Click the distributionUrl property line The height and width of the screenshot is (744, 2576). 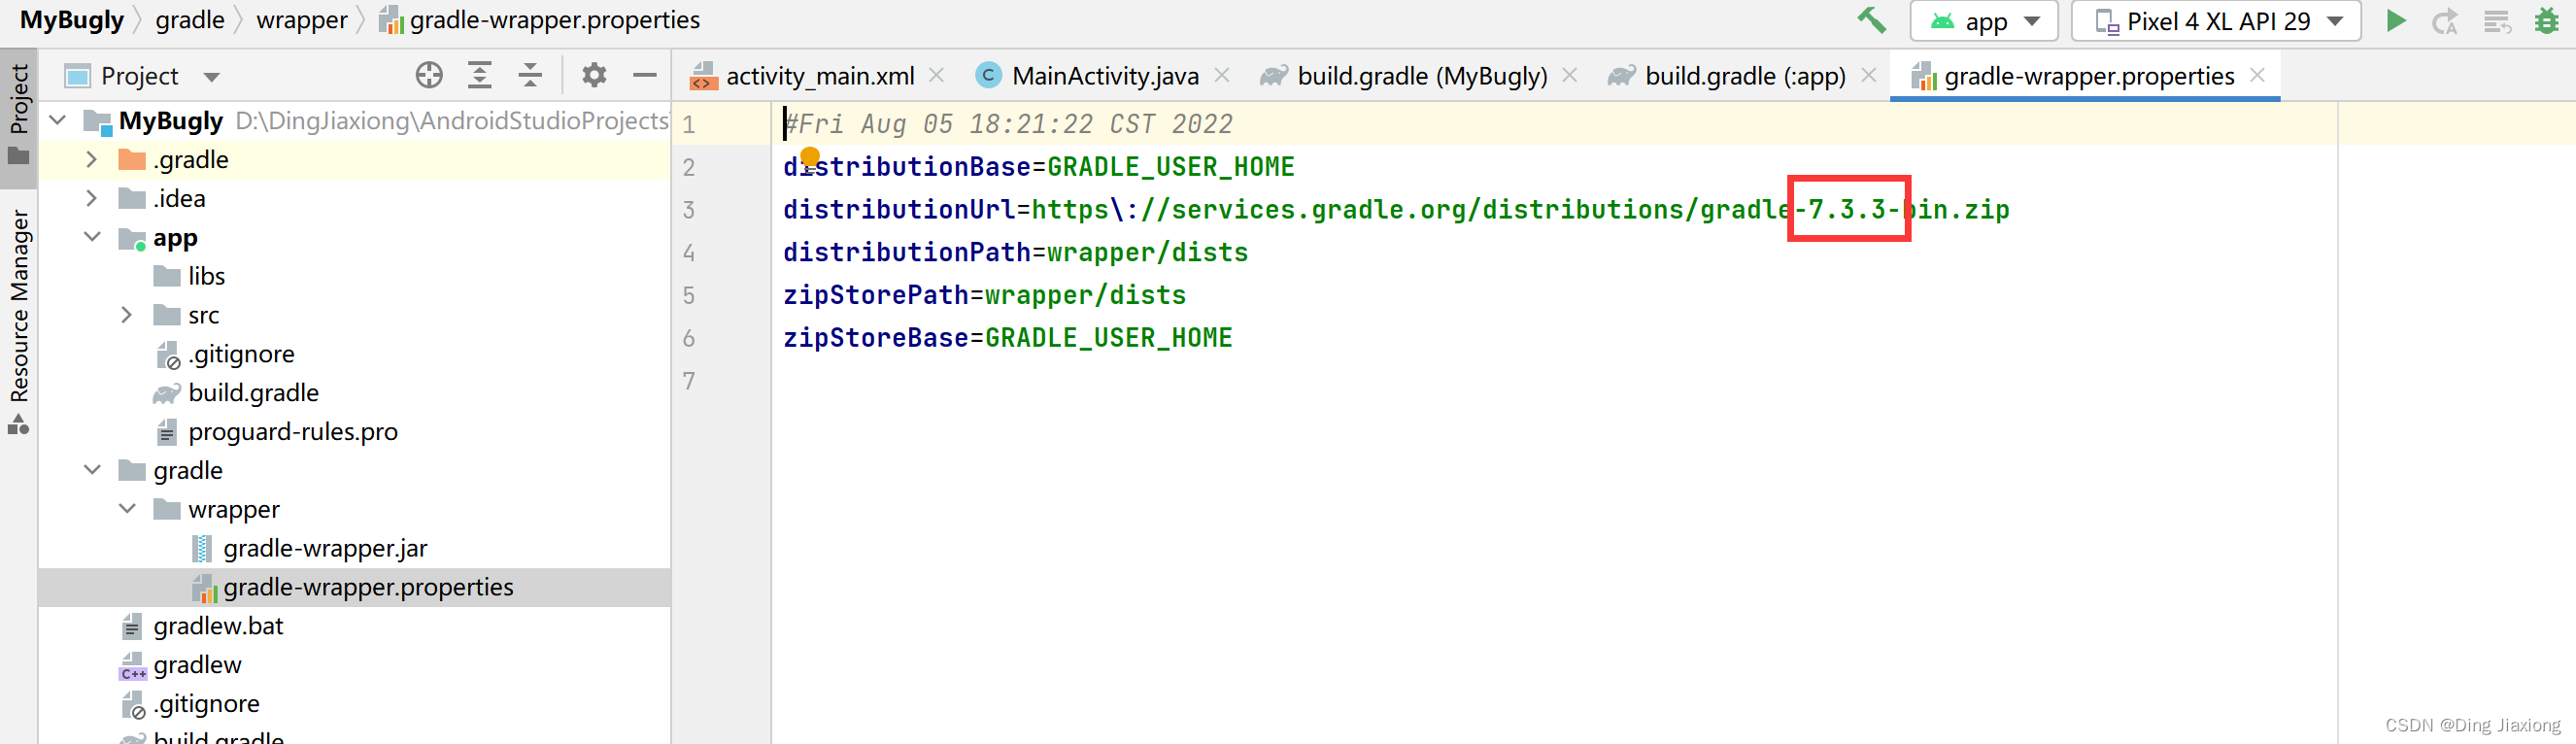click(x=1396, y=210)
